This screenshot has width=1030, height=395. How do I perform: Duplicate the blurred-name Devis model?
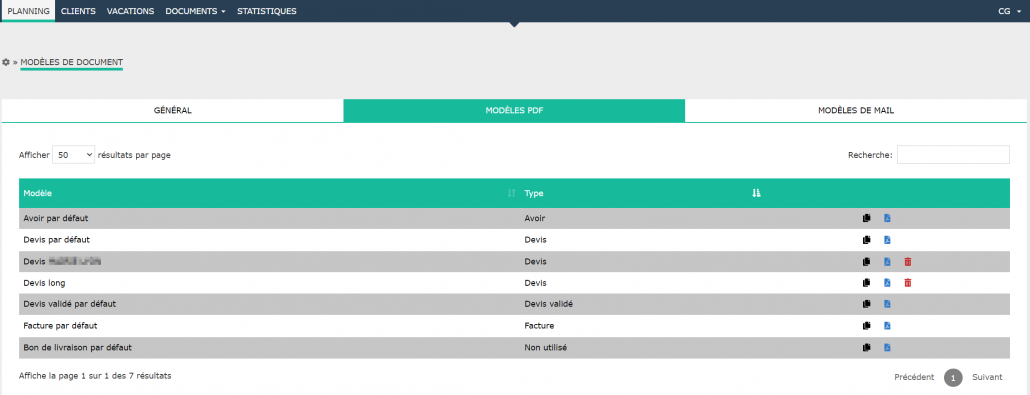866,262
